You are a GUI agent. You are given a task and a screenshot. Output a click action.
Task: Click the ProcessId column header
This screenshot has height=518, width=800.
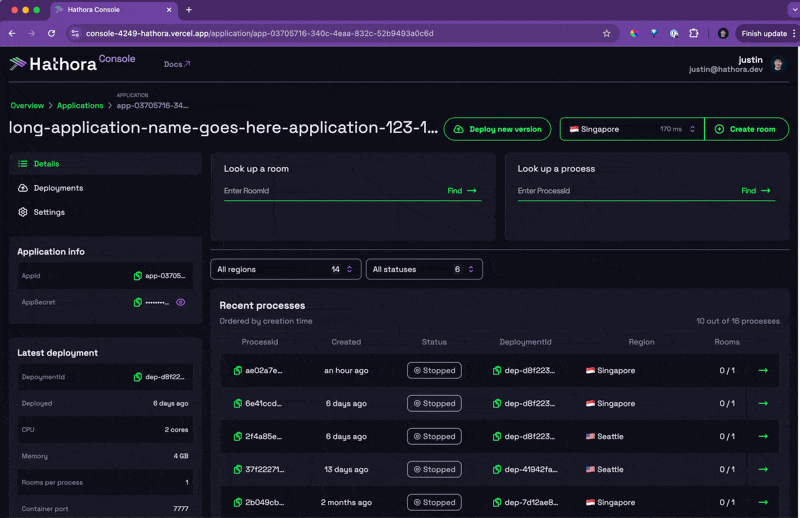(x=260, y=342)
